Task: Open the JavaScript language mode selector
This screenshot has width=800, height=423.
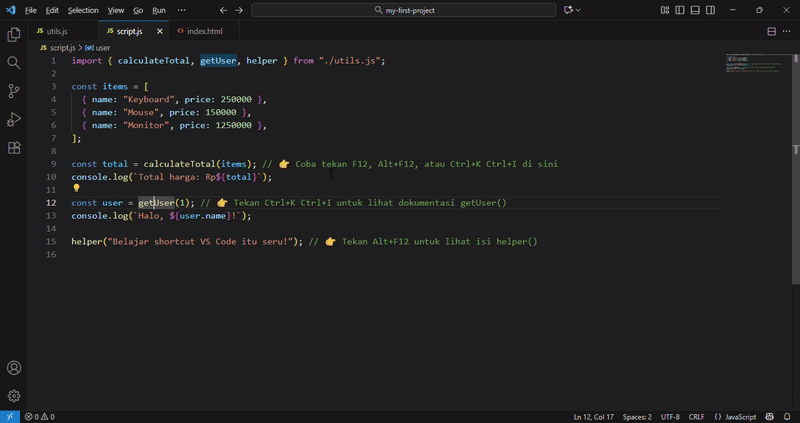Action: pyautogui.click(x=736, y=417)
